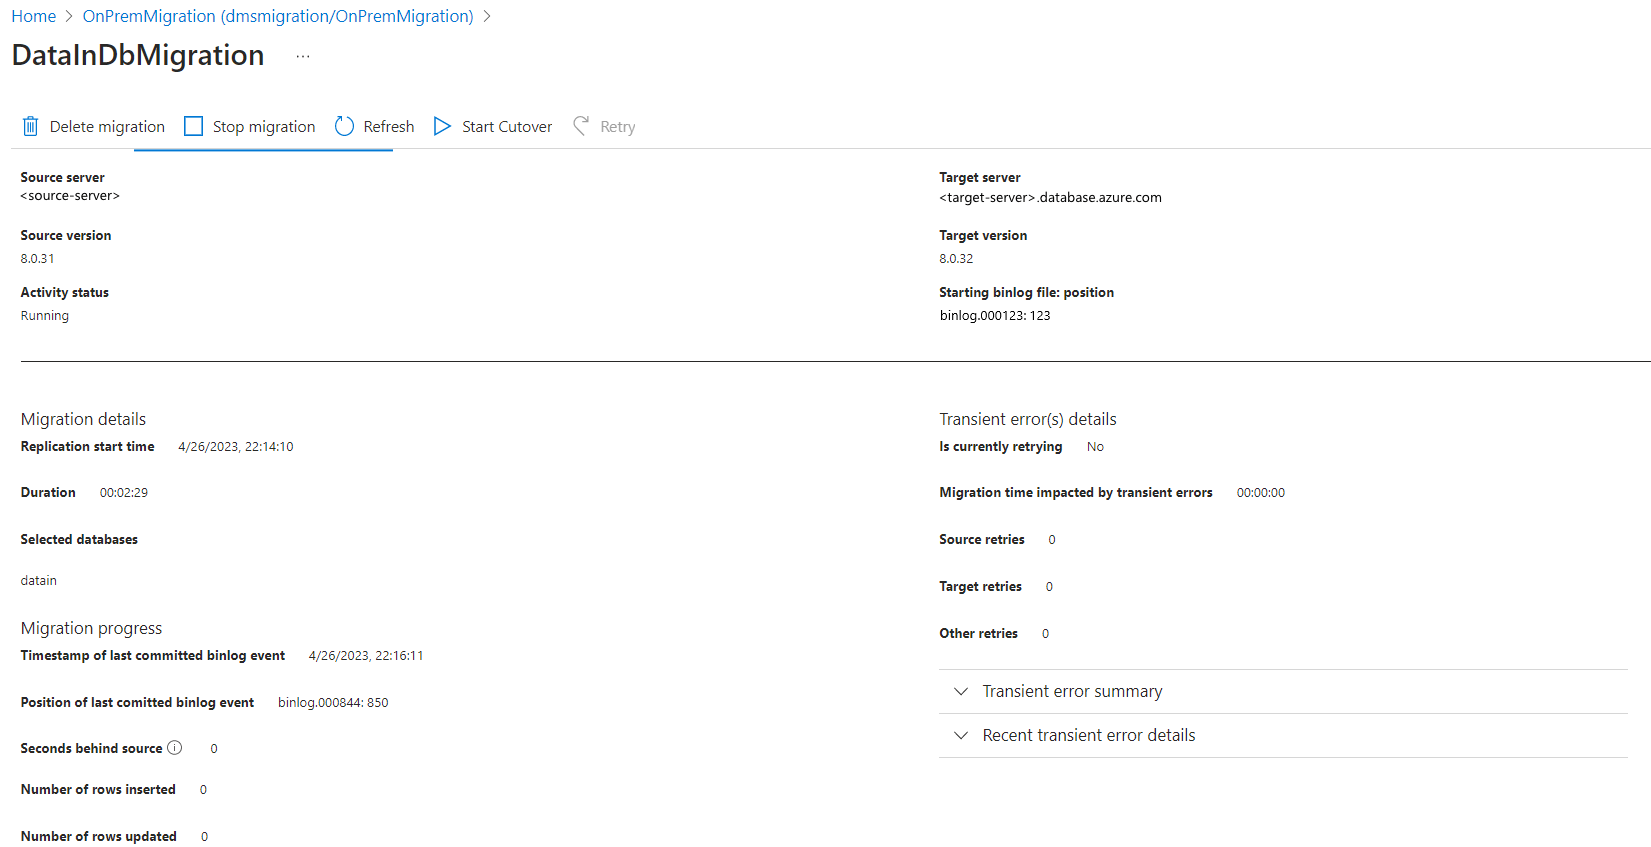Click info icon beside Seconds behind source
This screenshot has width=1651, height=847.
[x=175, y=748]
